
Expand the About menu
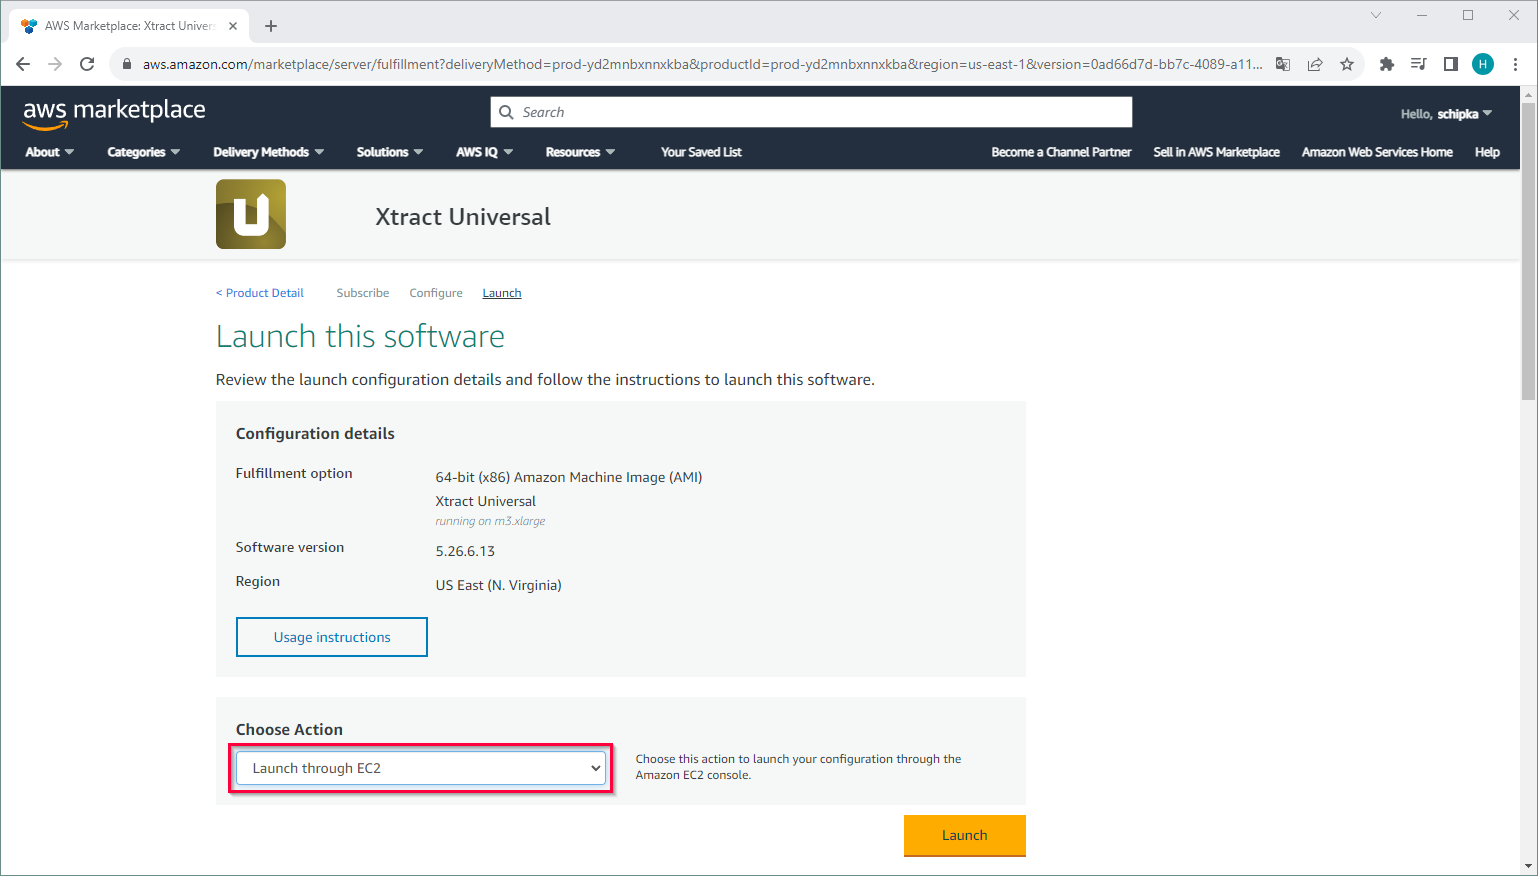click(49, 152)
